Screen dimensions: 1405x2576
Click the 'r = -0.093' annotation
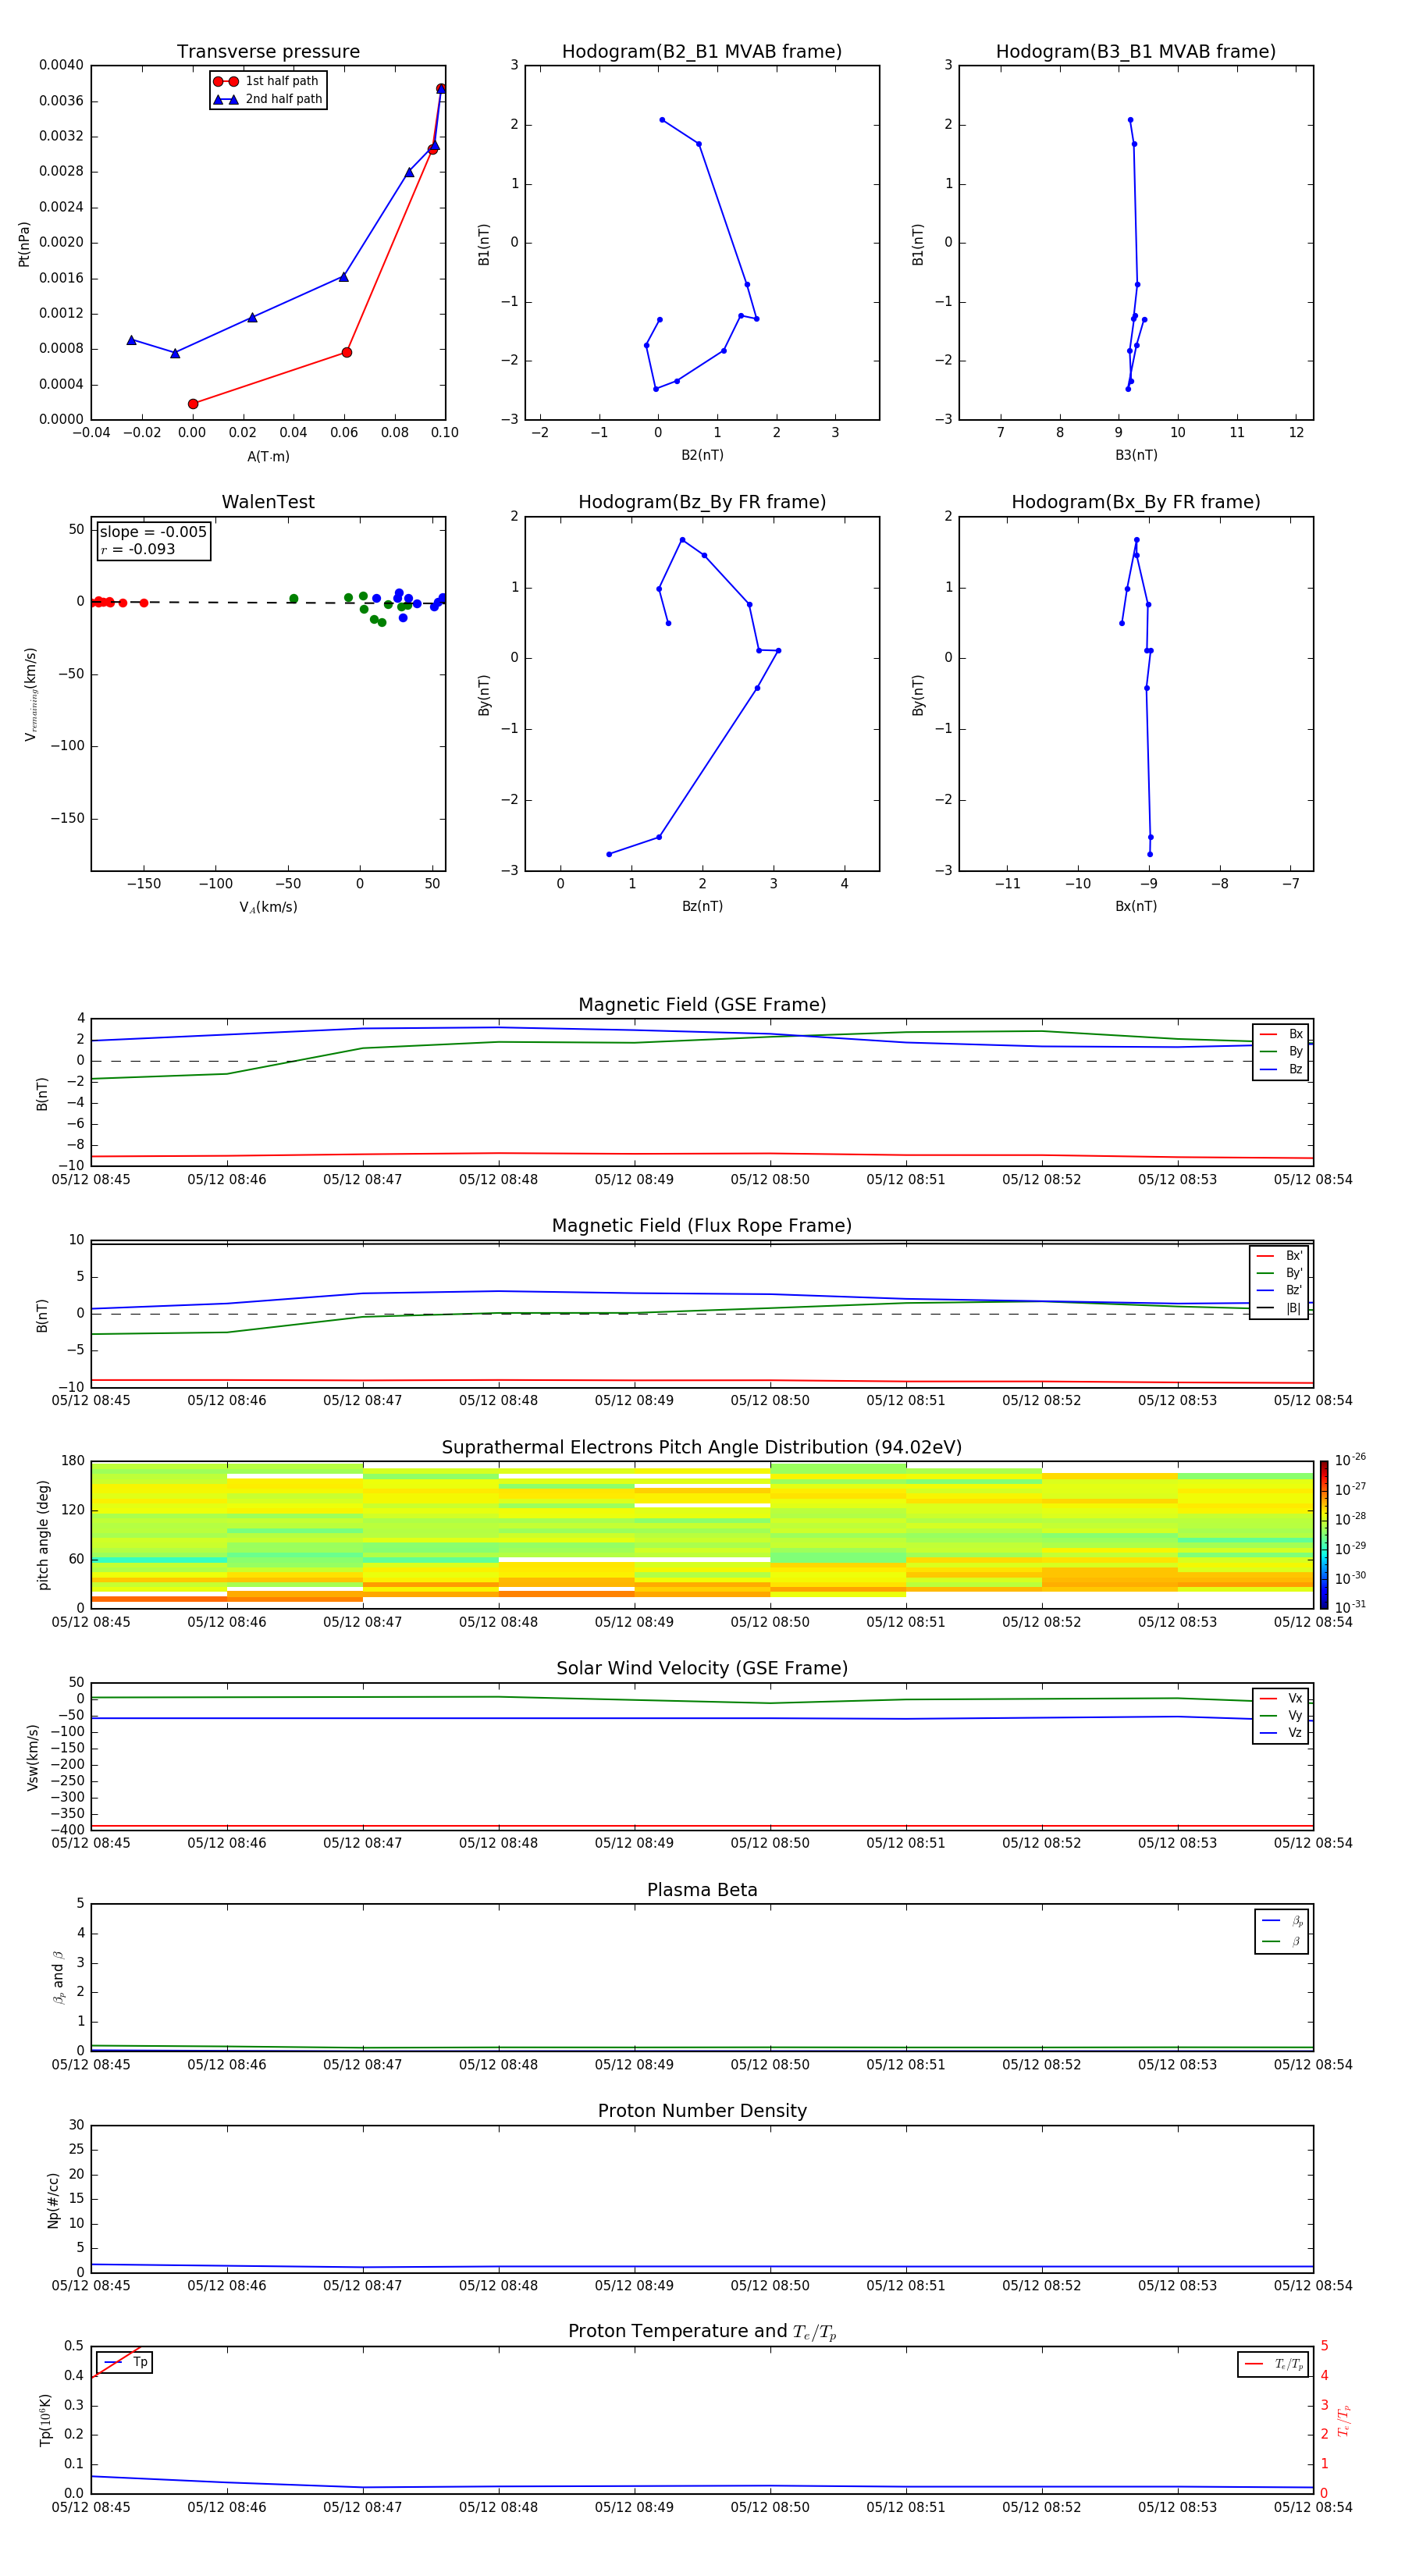pyautogui.click(x=138, y=549)
